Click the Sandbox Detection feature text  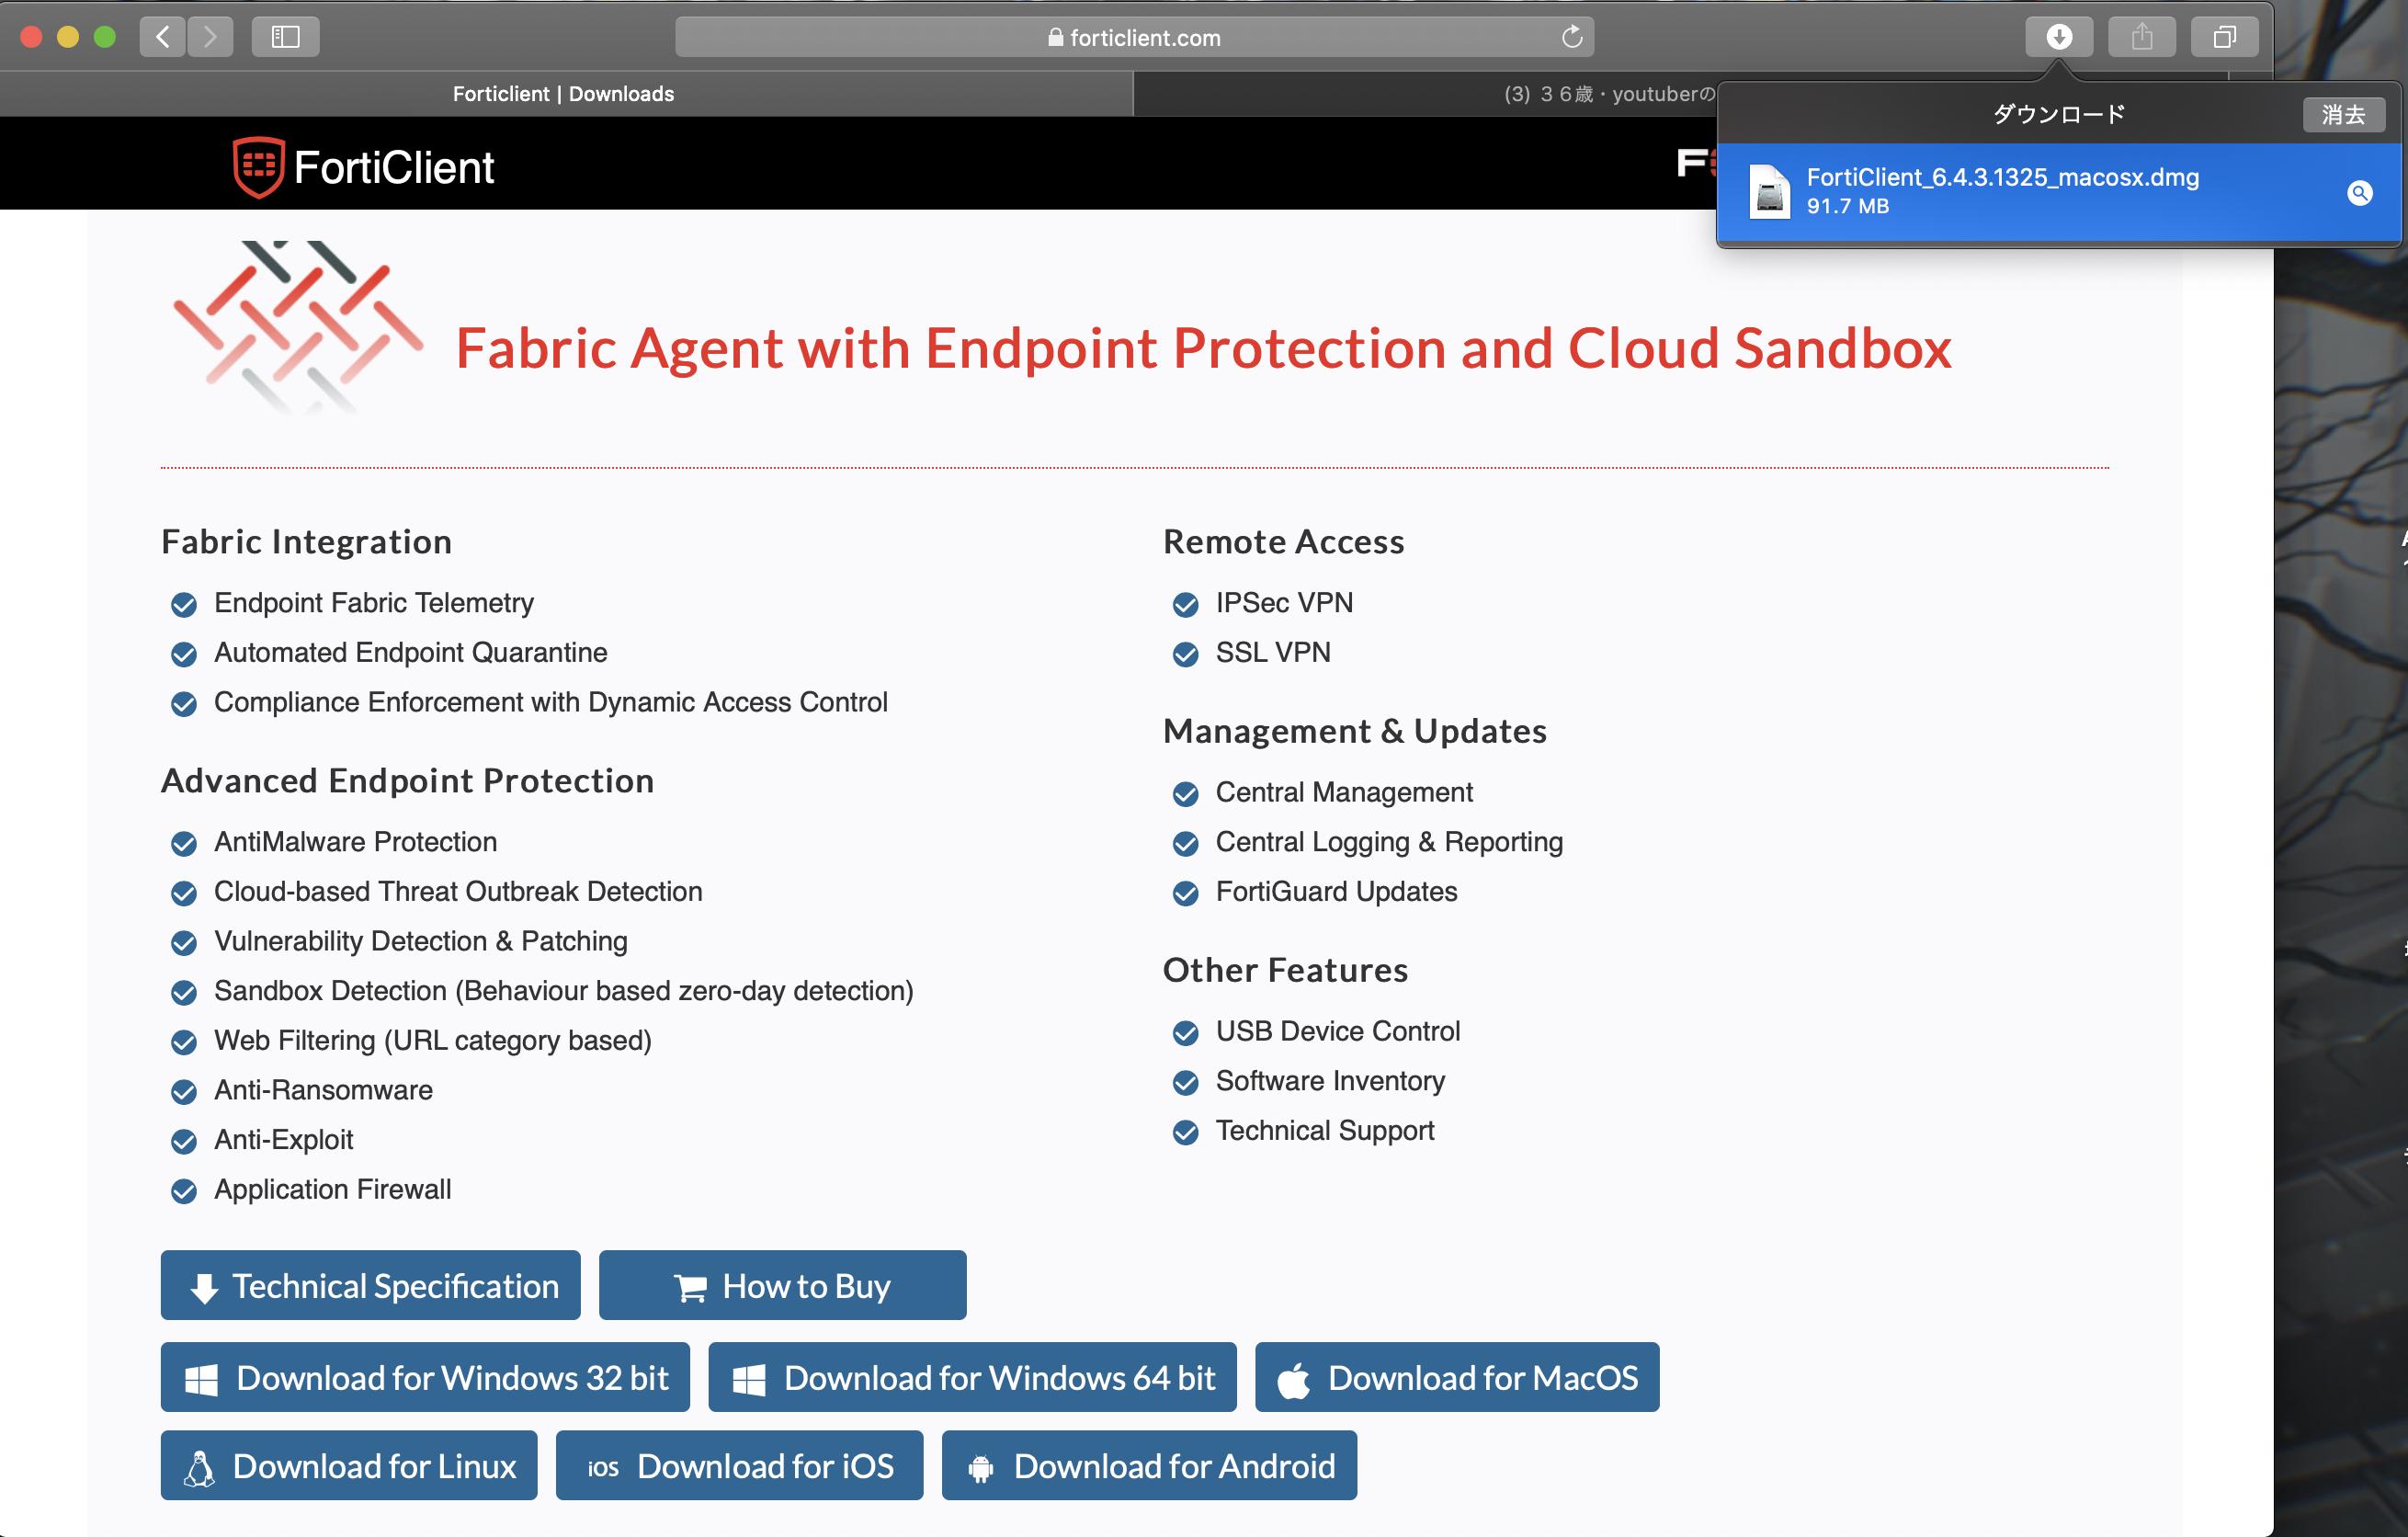[564, 991]
